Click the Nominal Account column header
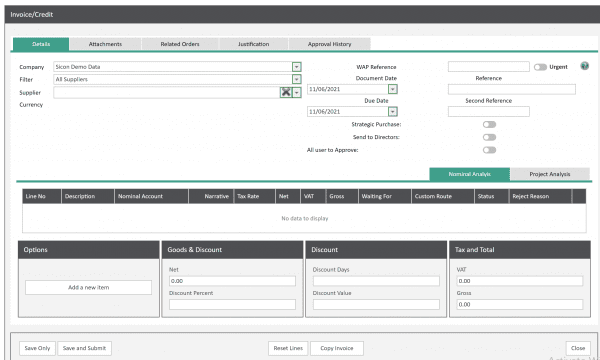Image resolution: width=600 pixels, height=360 pixels. pos(152,196)
